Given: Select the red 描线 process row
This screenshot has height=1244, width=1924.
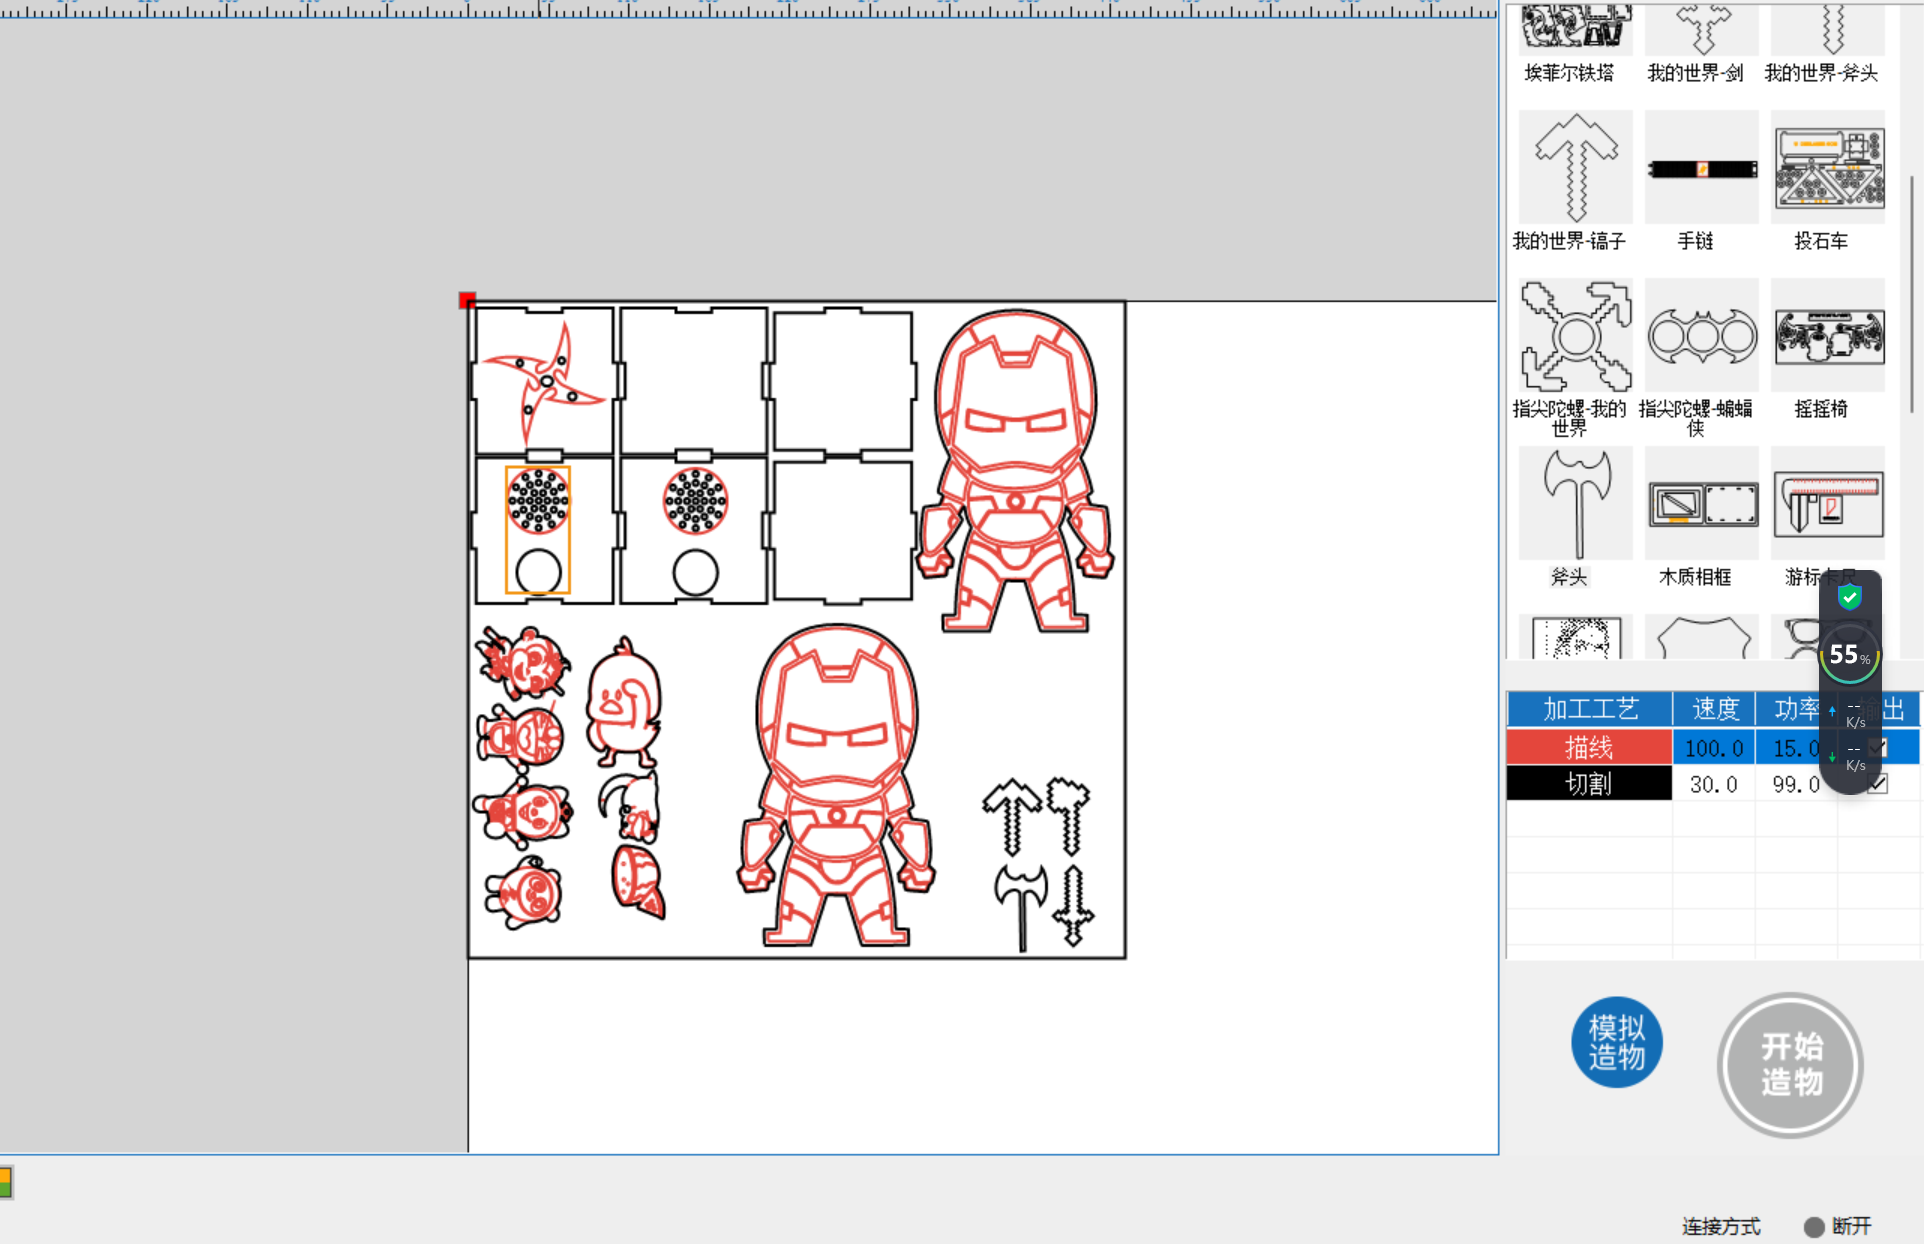Looking at the screenshot, I should 1589,747.
